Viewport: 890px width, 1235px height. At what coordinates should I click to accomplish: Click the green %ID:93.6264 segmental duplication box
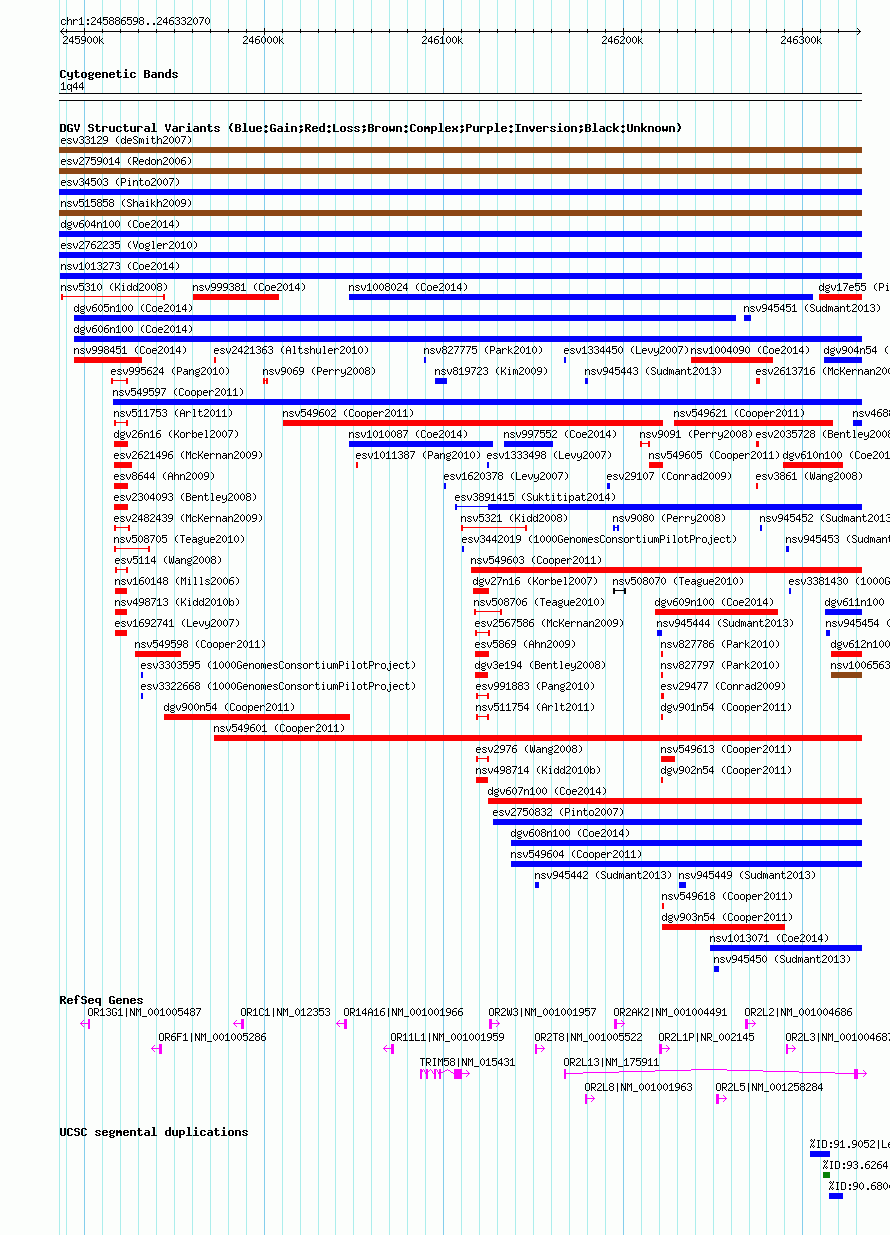[x=826, y=1175]
